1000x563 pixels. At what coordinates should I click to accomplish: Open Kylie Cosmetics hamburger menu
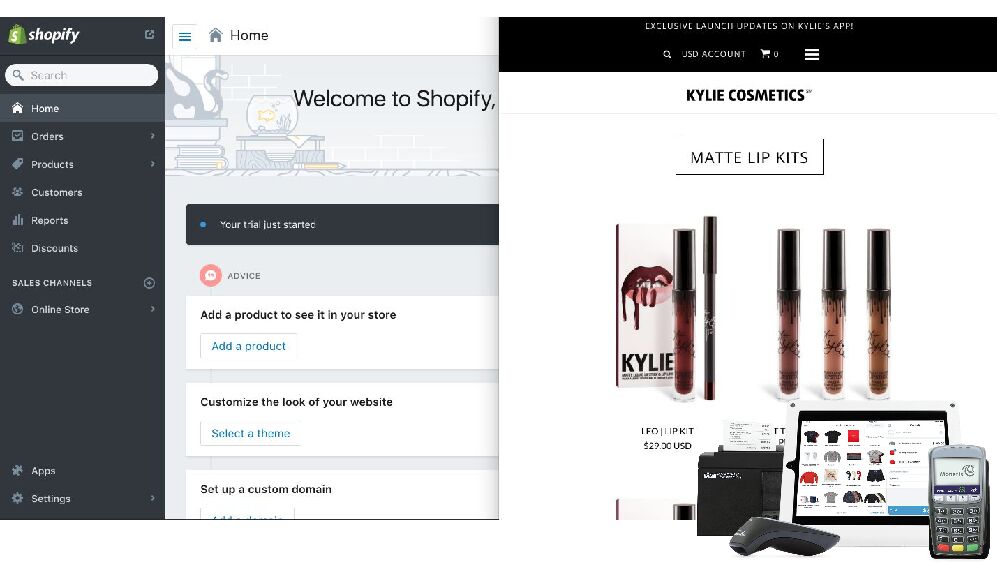[x=812, y=54]
